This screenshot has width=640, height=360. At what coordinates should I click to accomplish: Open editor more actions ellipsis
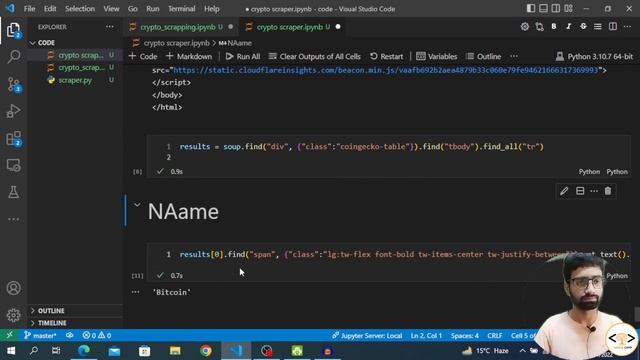pyautogui.click(x=627, y=27)
